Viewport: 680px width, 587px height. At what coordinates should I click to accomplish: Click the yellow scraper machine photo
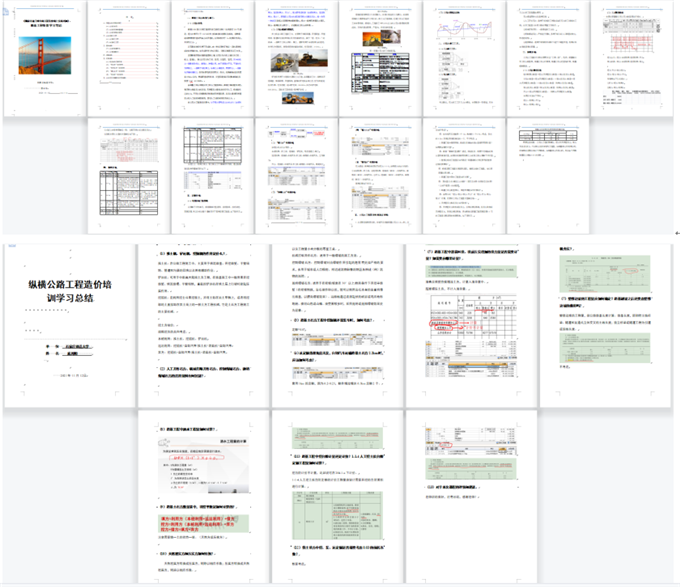coord(298,98)
